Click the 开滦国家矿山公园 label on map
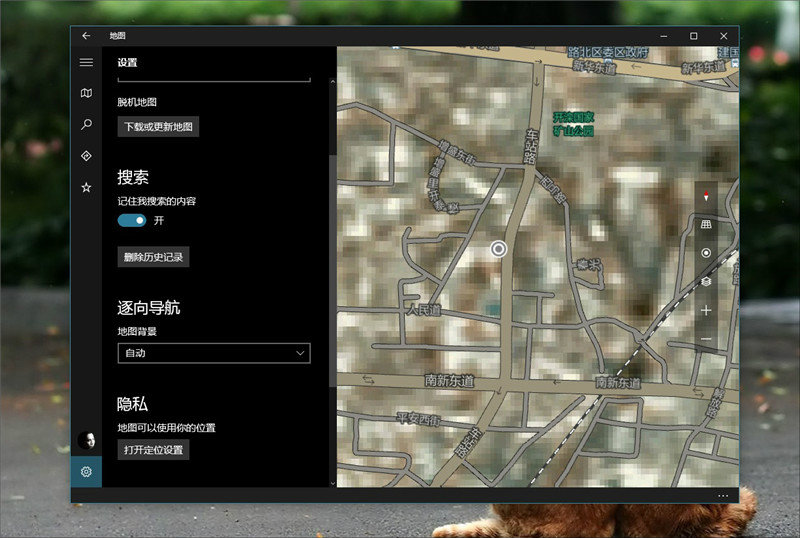 tap(574, 124)
